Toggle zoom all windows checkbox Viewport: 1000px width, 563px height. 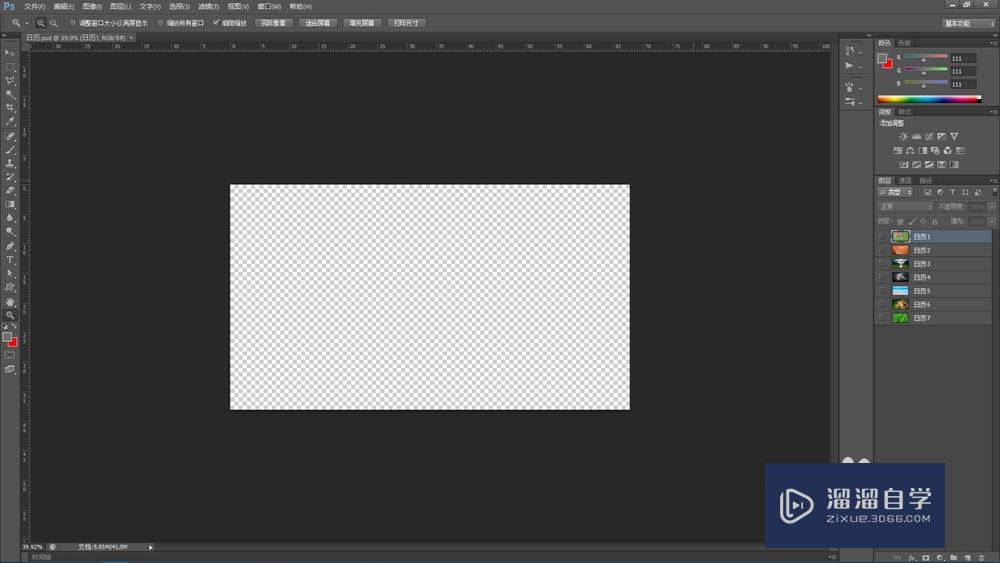[161, 23]
